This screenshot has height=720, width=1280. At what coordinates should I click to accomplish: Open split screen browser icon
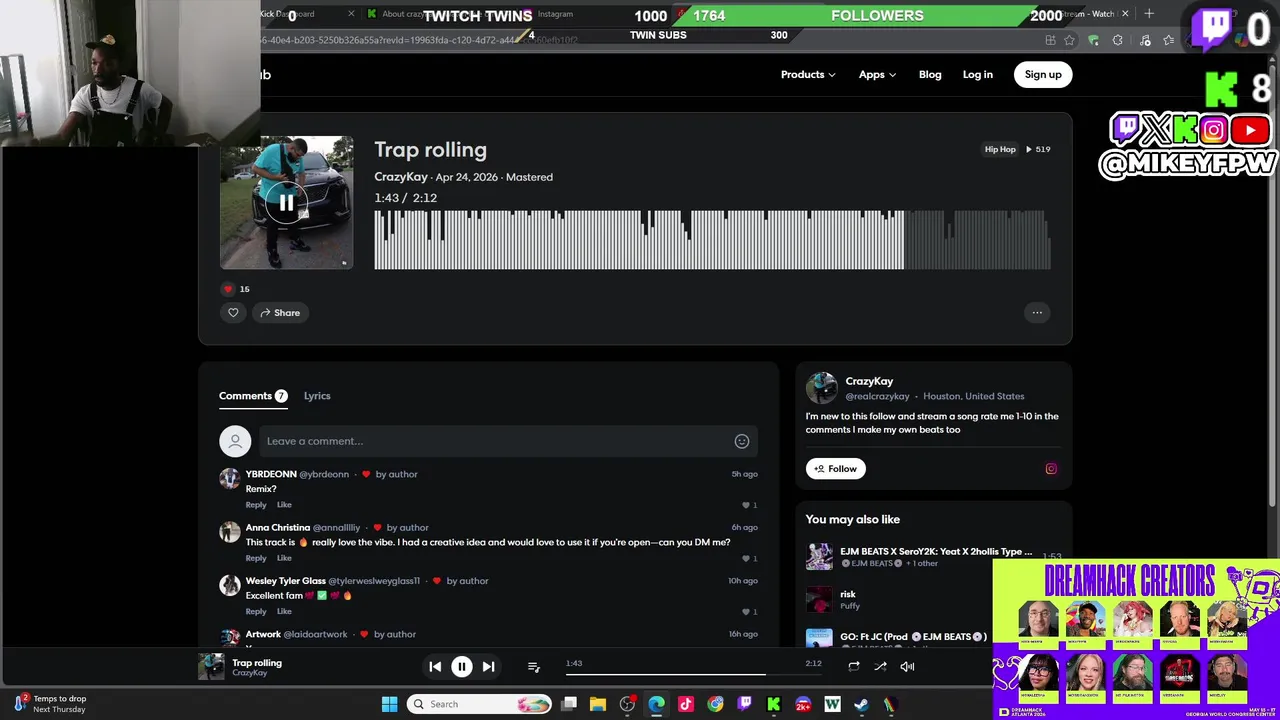(1050, 40)
